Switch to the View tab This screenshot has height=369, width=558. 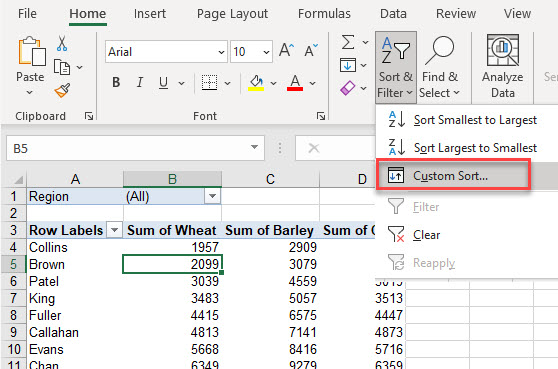pyautogui.click(x=517, y=14)
